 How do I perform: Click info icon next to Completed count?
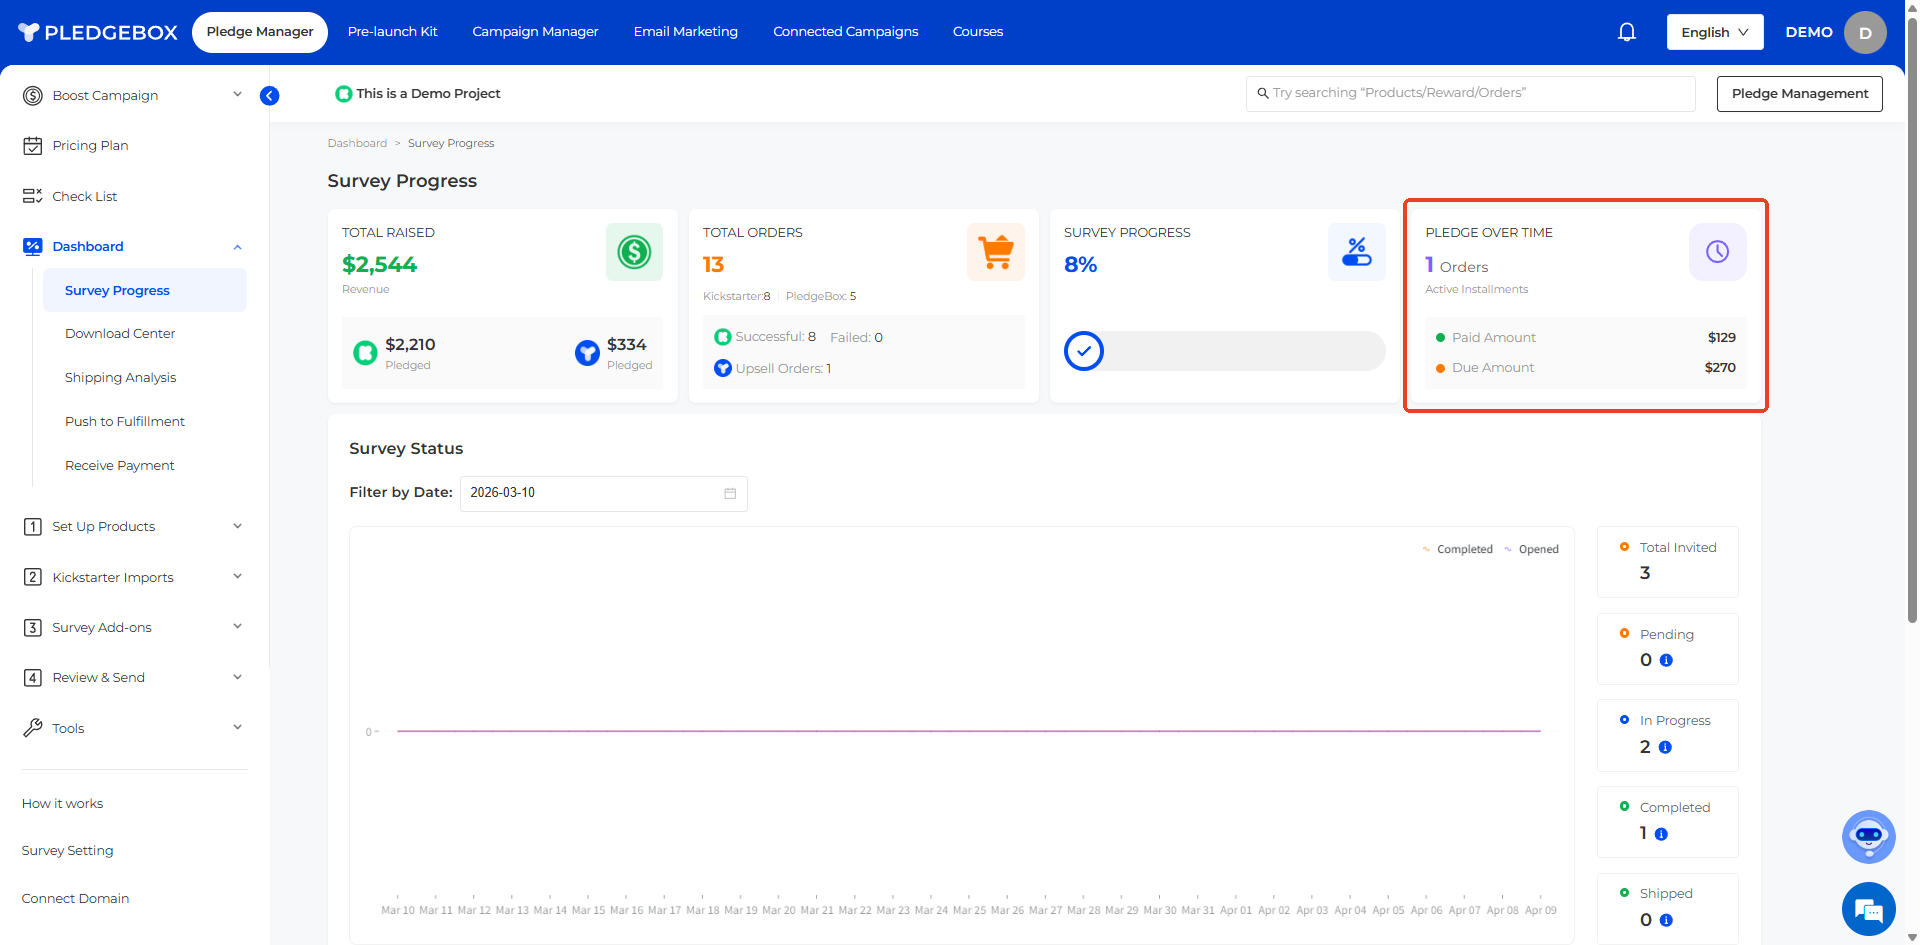(x=1661, y=834)
